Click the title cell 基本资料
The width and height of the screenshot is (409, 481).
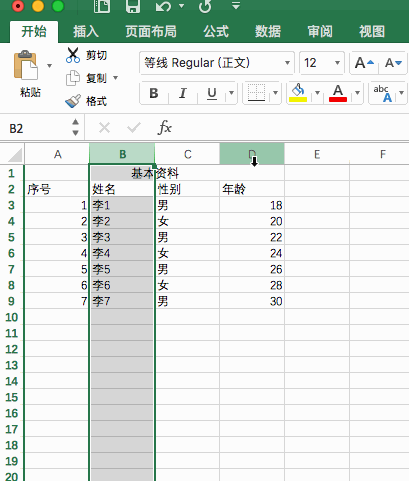(155, 173)
